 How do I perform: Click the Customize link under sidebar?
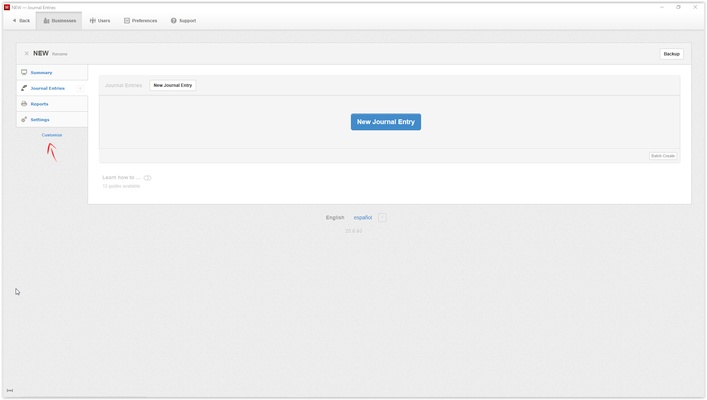click(52, 135)
